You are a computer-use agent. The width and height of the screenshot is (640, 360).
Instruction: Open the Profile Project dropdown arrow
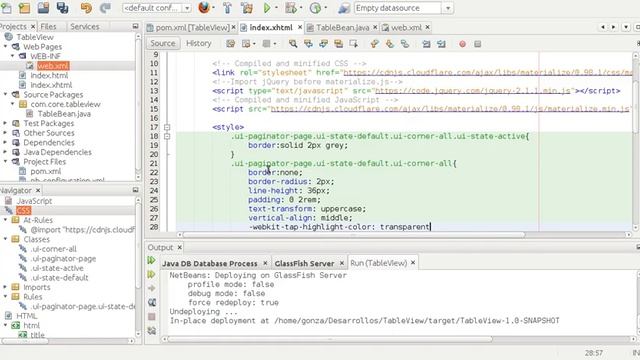[x=325, y=8]
